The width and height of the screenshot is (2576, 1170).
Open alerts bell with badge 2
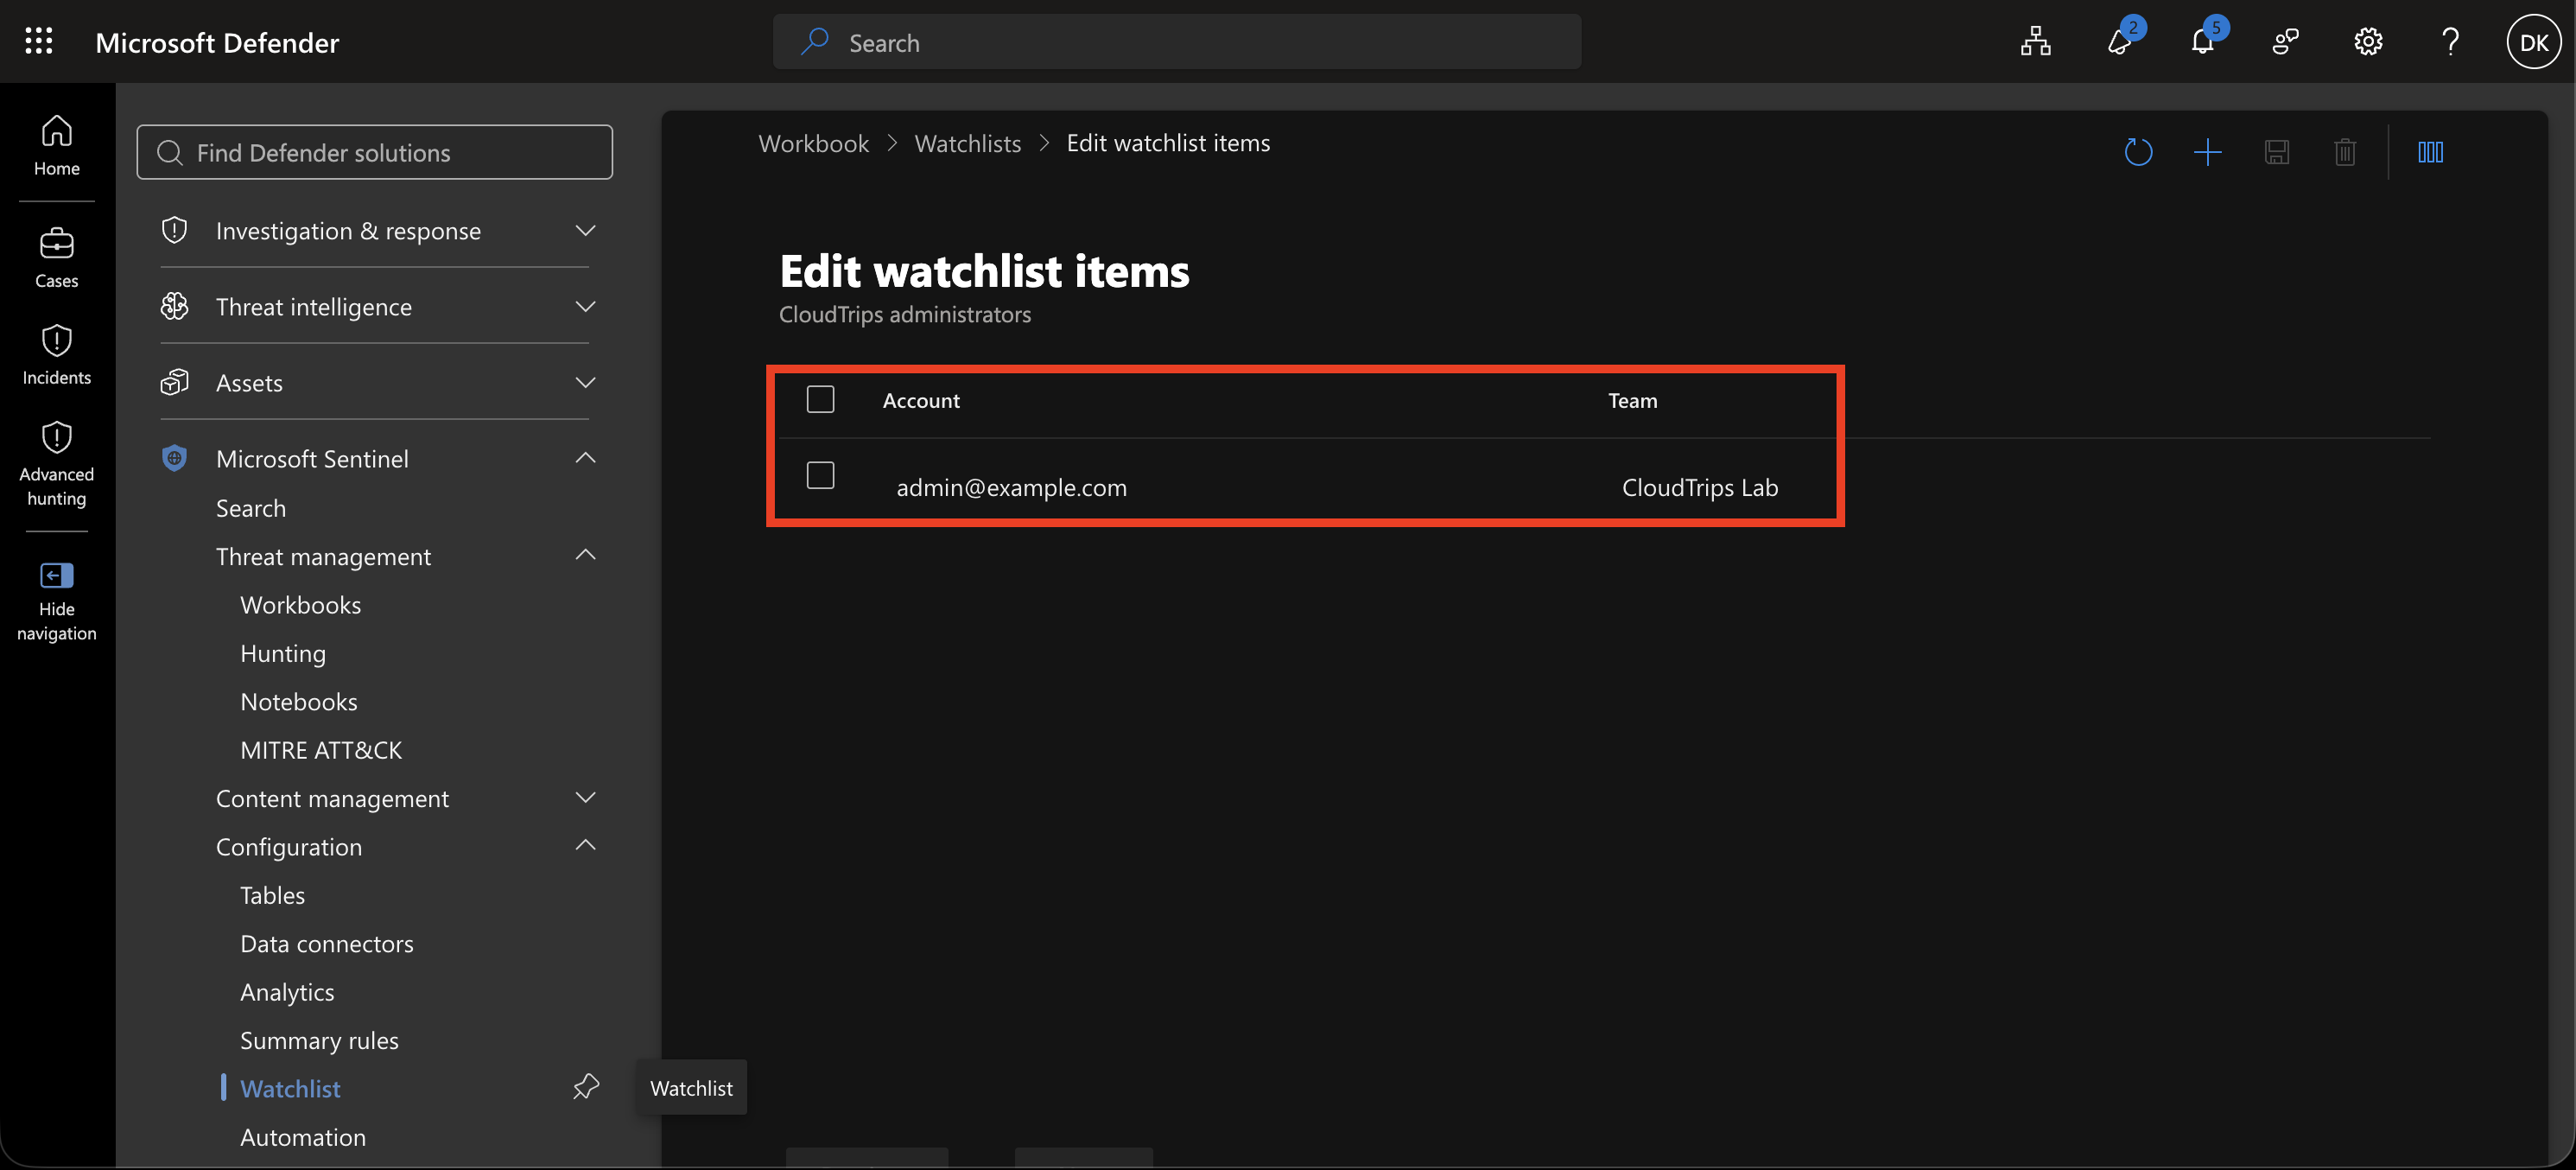2119,42
